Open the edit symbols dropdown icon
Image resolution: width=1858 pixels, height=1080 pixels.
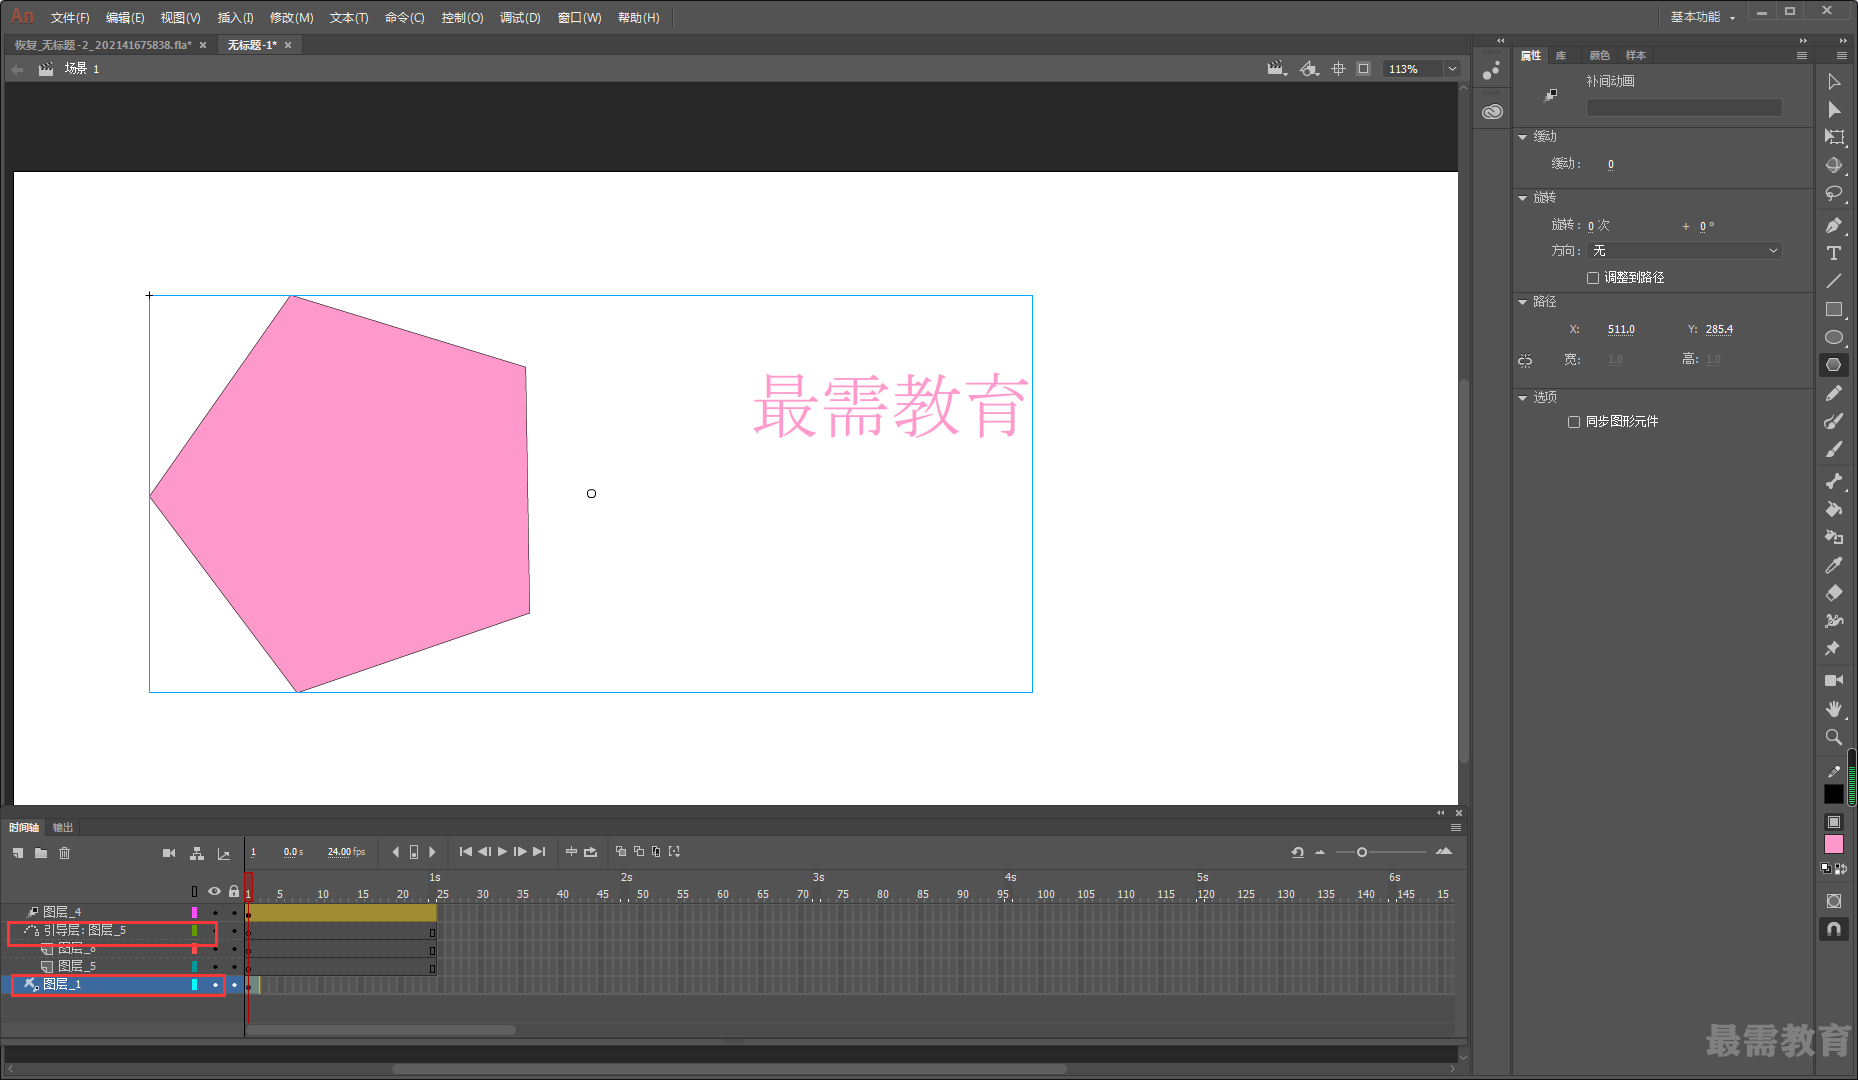pyautogui.click(x=1309, y=69)
